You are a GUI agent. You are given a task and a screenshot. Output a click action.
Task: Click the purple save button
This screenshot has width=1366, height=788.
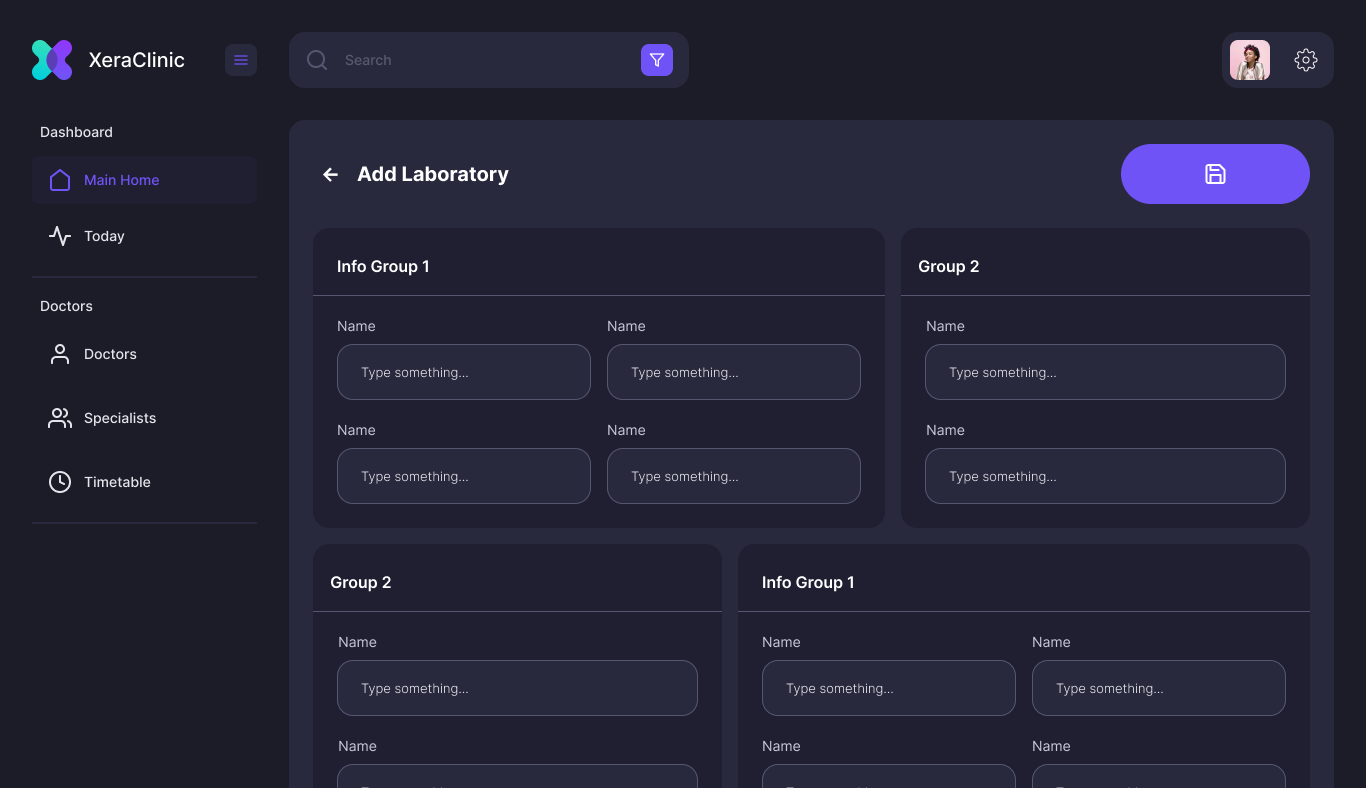1214,174
